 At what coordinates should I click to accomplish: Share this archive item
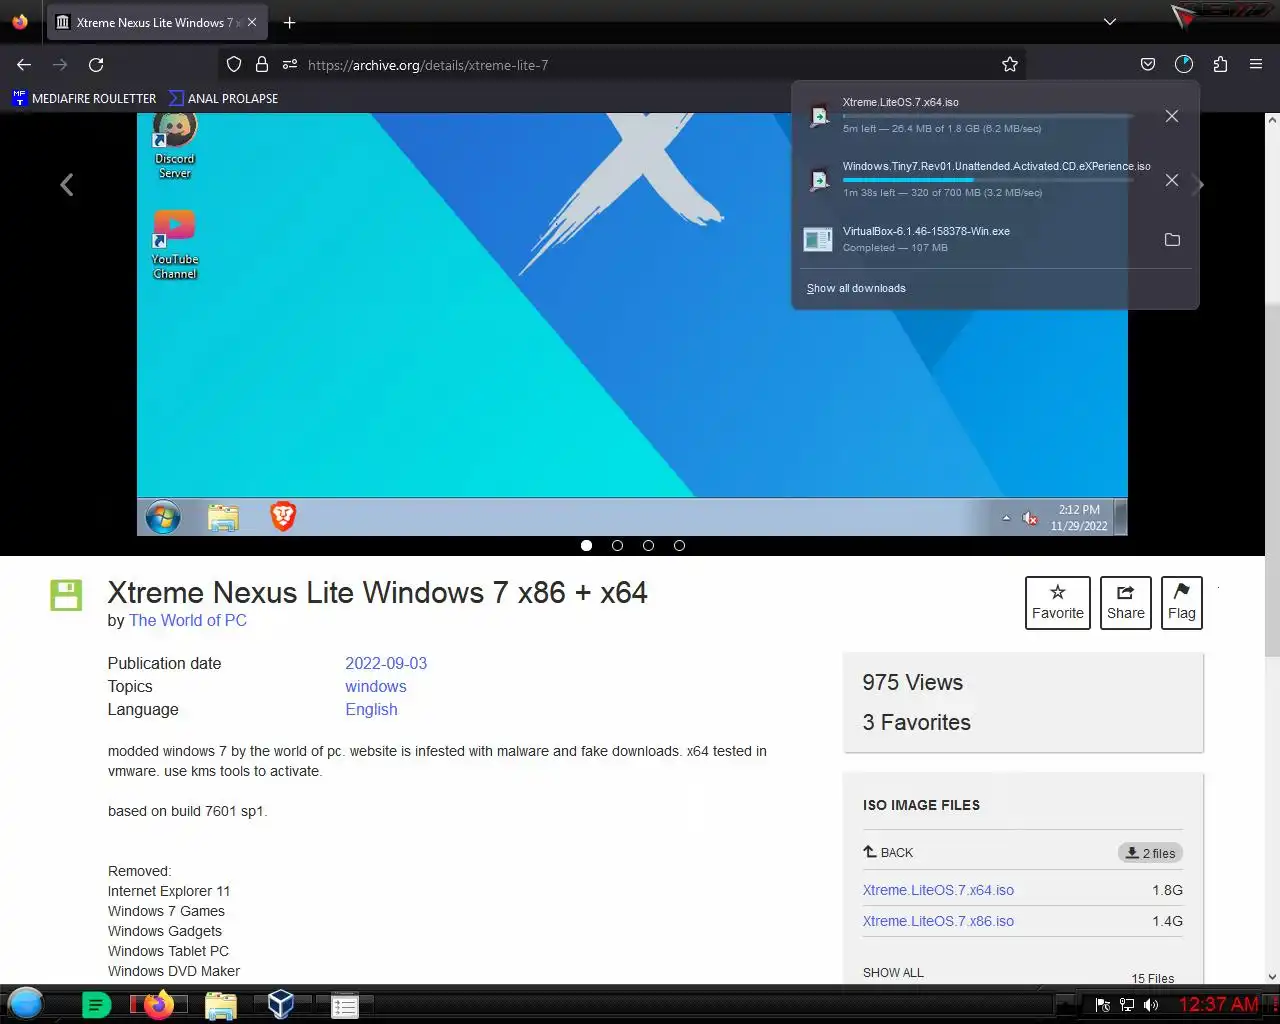(1126, 603)
